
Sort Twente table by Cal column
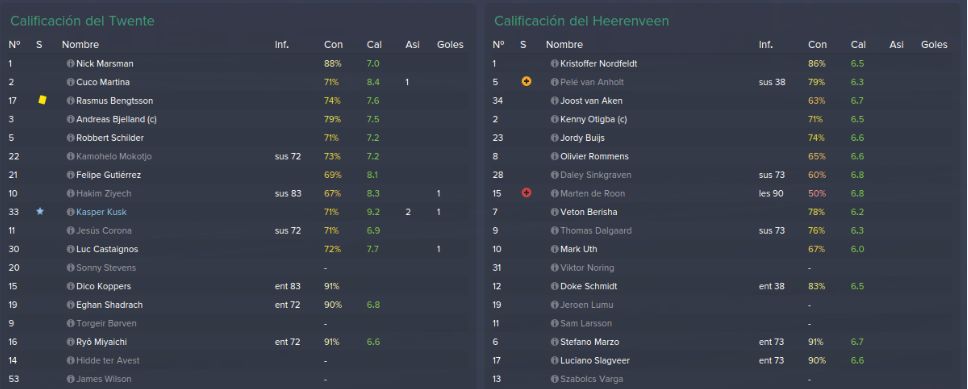(373, 44)
